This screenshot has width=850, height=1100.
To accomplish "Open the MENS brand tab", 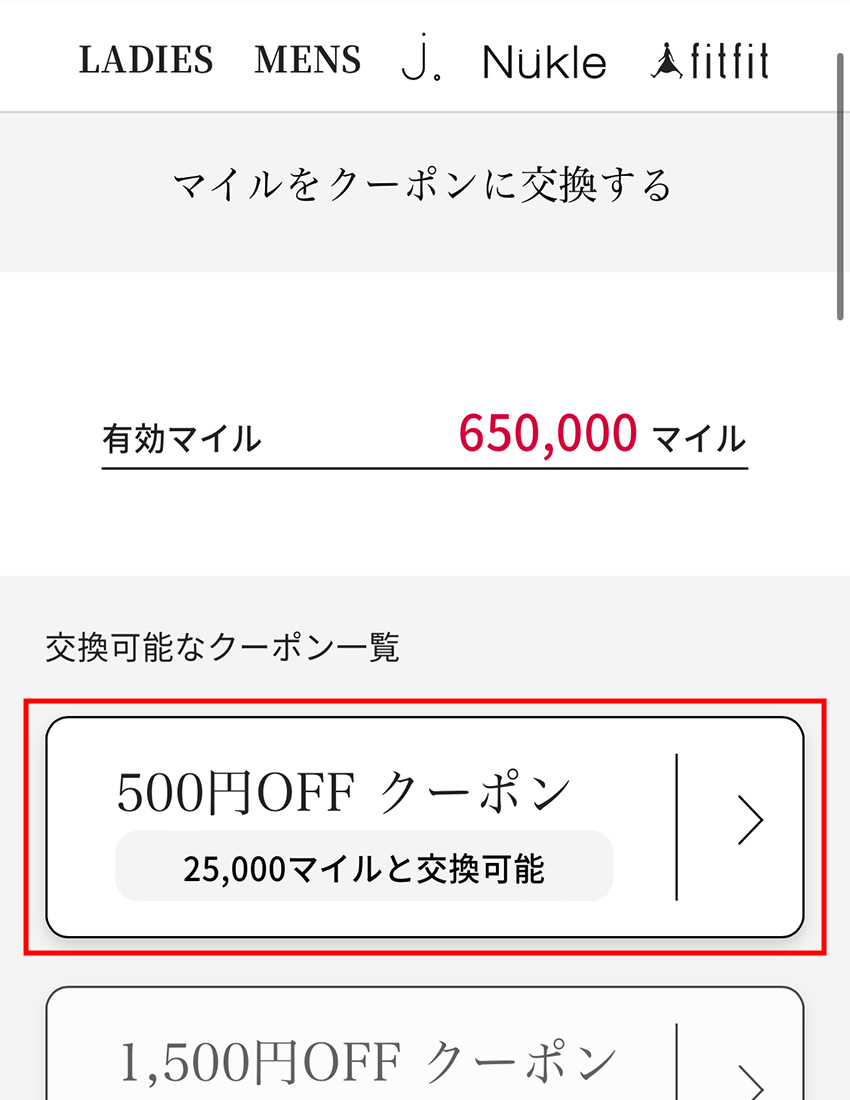I will (308, 60).
